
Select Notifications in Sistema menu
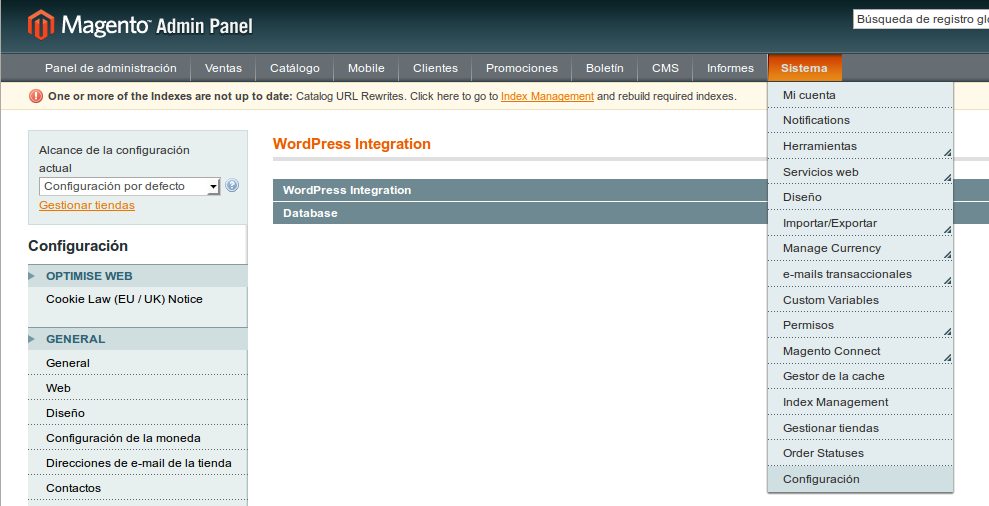(x=860, y=120)
